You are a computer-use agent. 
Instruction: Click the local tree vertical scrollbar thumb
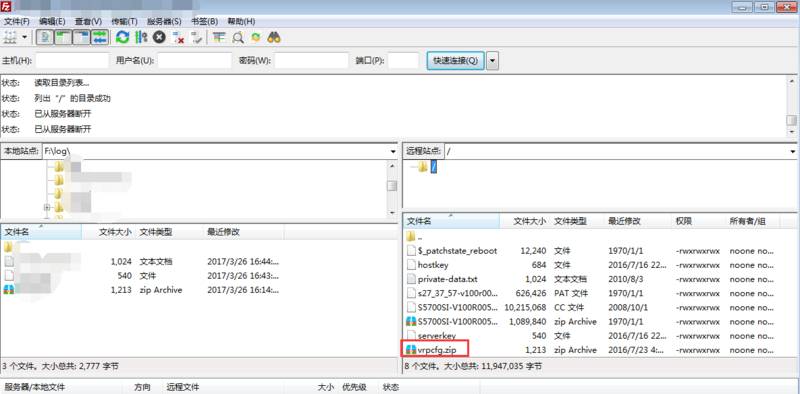[392, 186]
